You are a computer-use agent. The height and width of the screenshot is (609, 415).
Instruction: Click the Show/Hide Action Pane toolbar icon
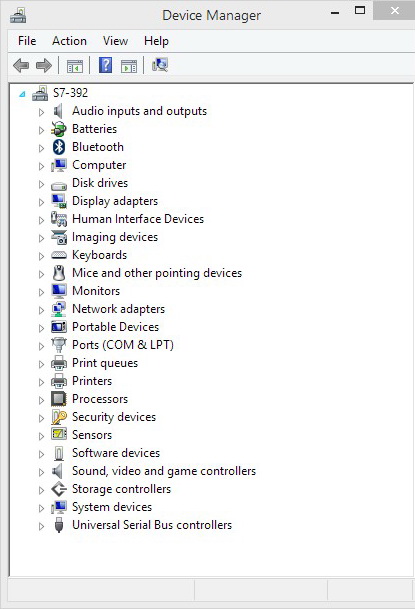[x=129, y=66]
